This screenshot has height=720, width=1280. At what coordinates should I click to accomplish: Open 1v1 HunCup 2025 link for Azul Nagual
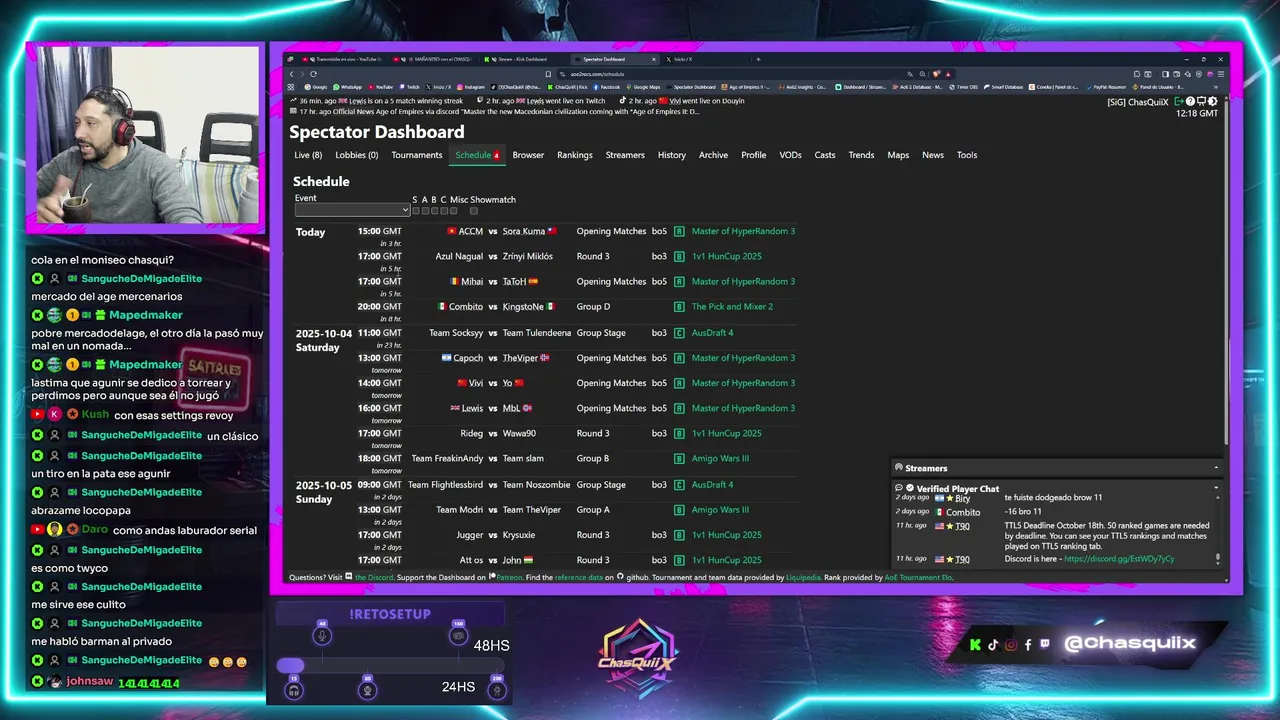point(726,256)
